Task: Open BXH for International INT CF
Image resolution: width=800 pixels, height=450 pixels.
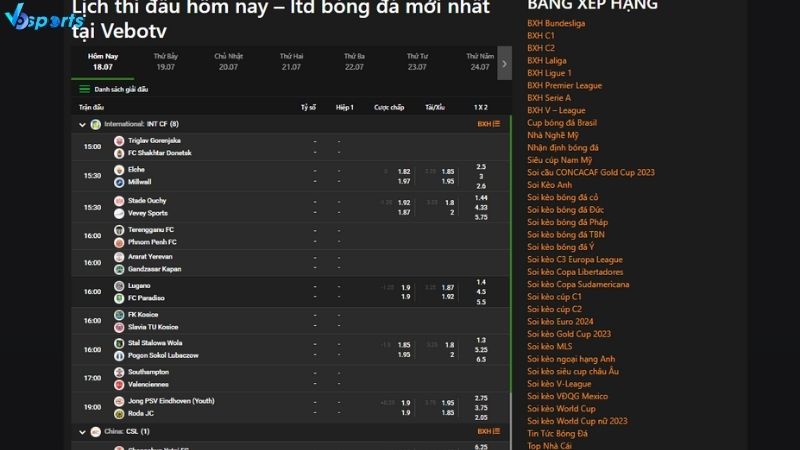Action: [x=488, y=124]
